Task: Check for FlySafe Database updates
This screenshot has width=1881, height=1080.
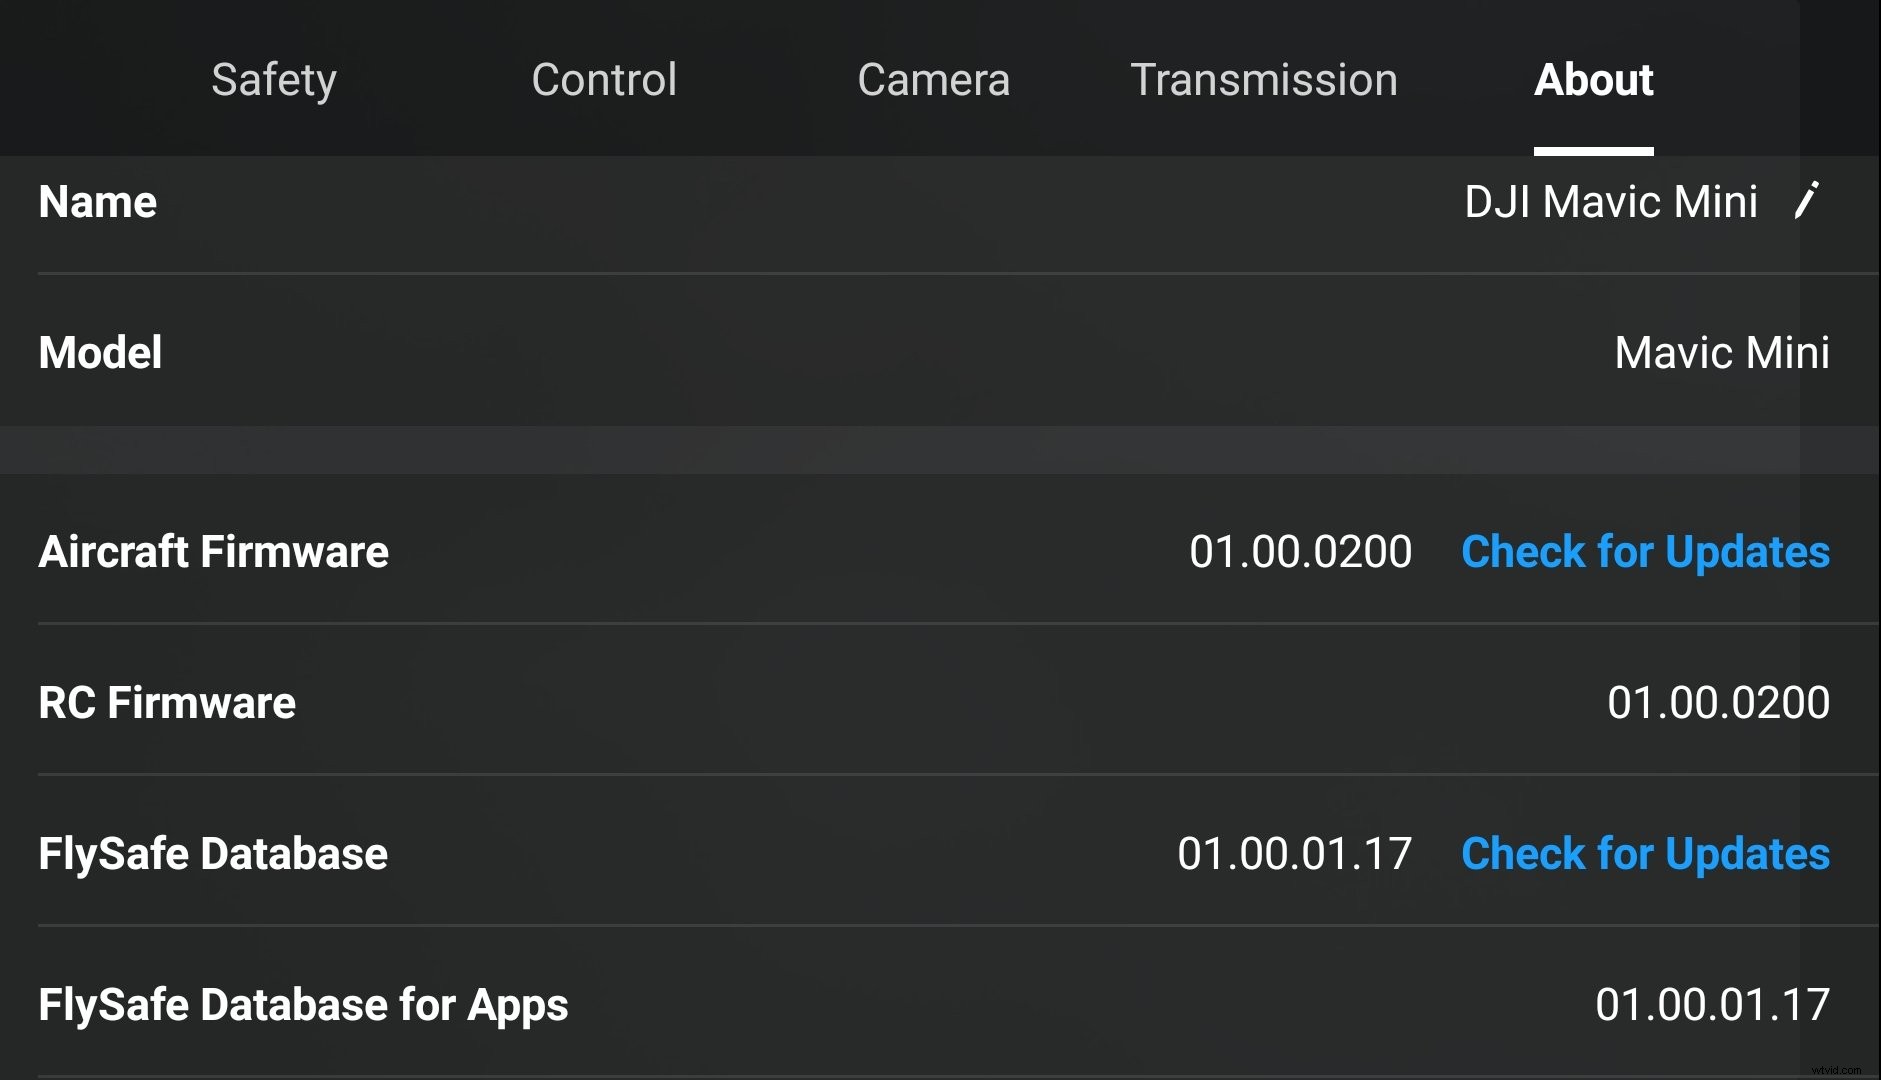Action: [x=1645, y=854]
